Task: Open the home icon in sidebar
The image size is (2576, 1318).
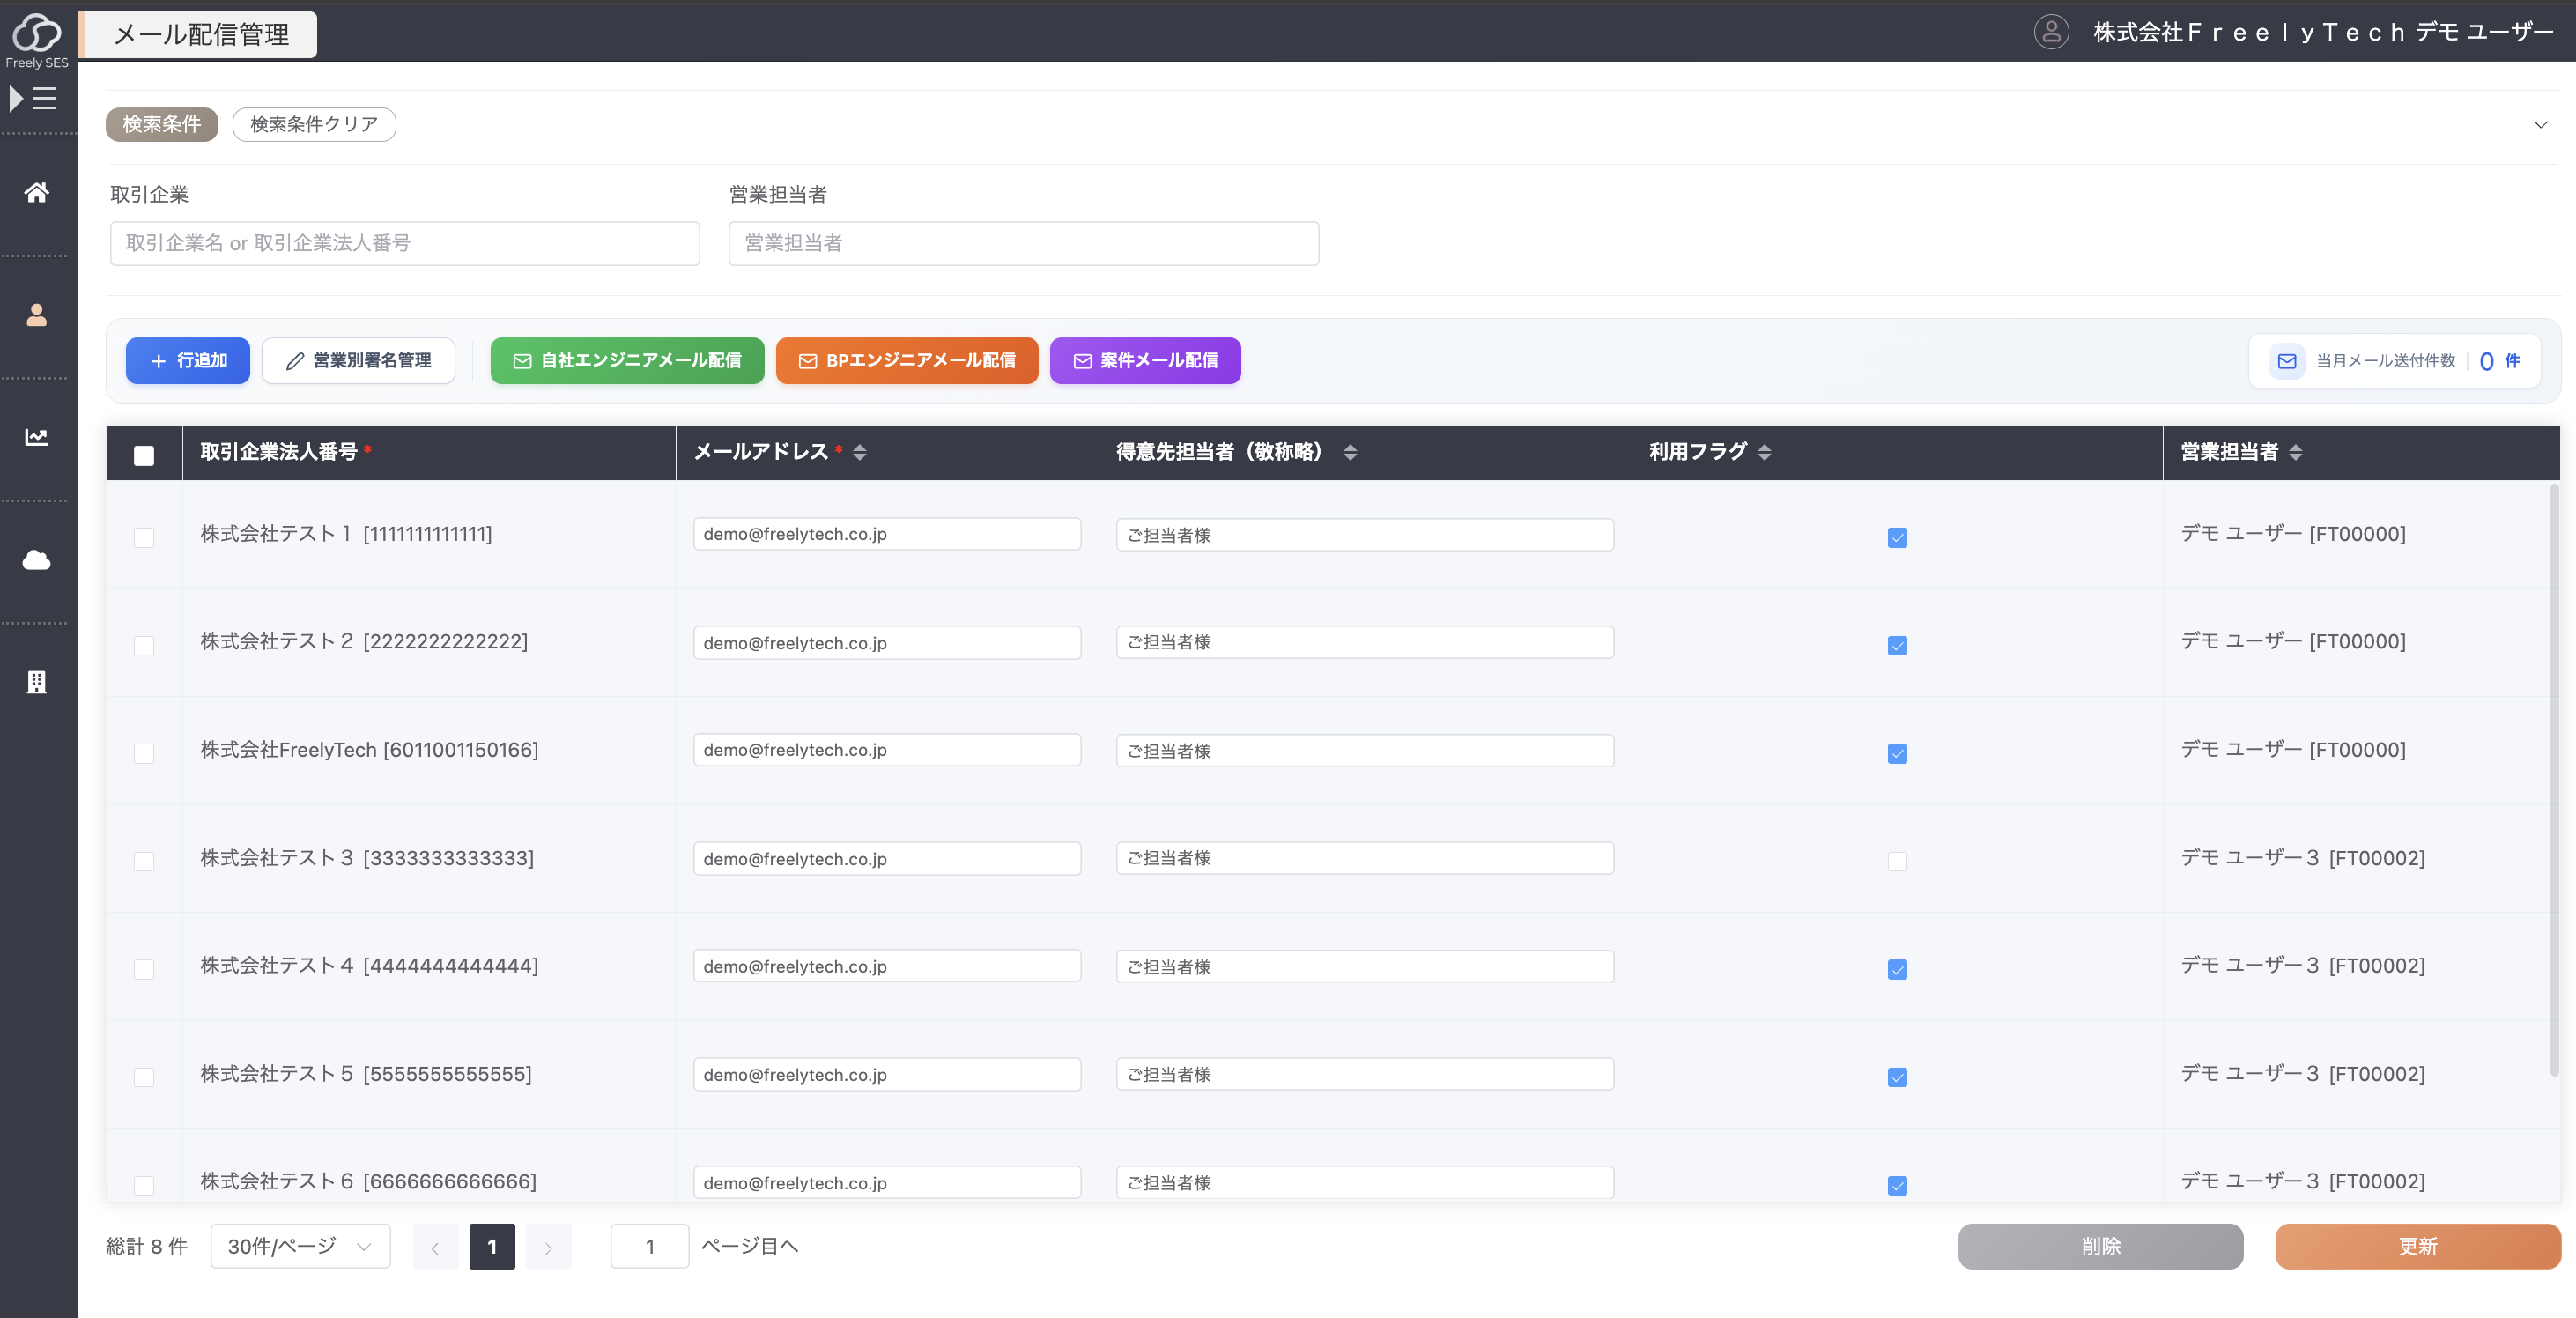Action: 37,192
